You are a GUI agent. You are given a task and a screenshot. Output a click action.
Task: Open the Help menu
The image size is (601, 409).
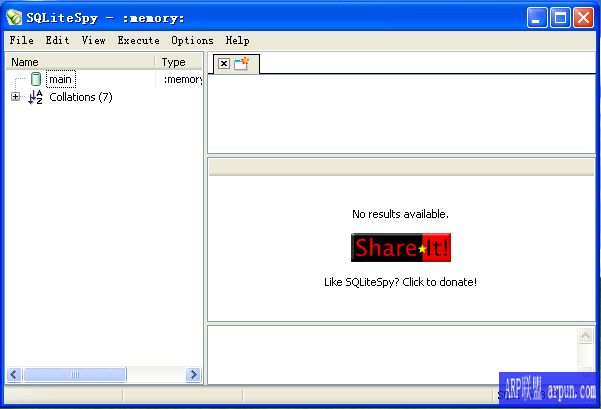[237, 40]
